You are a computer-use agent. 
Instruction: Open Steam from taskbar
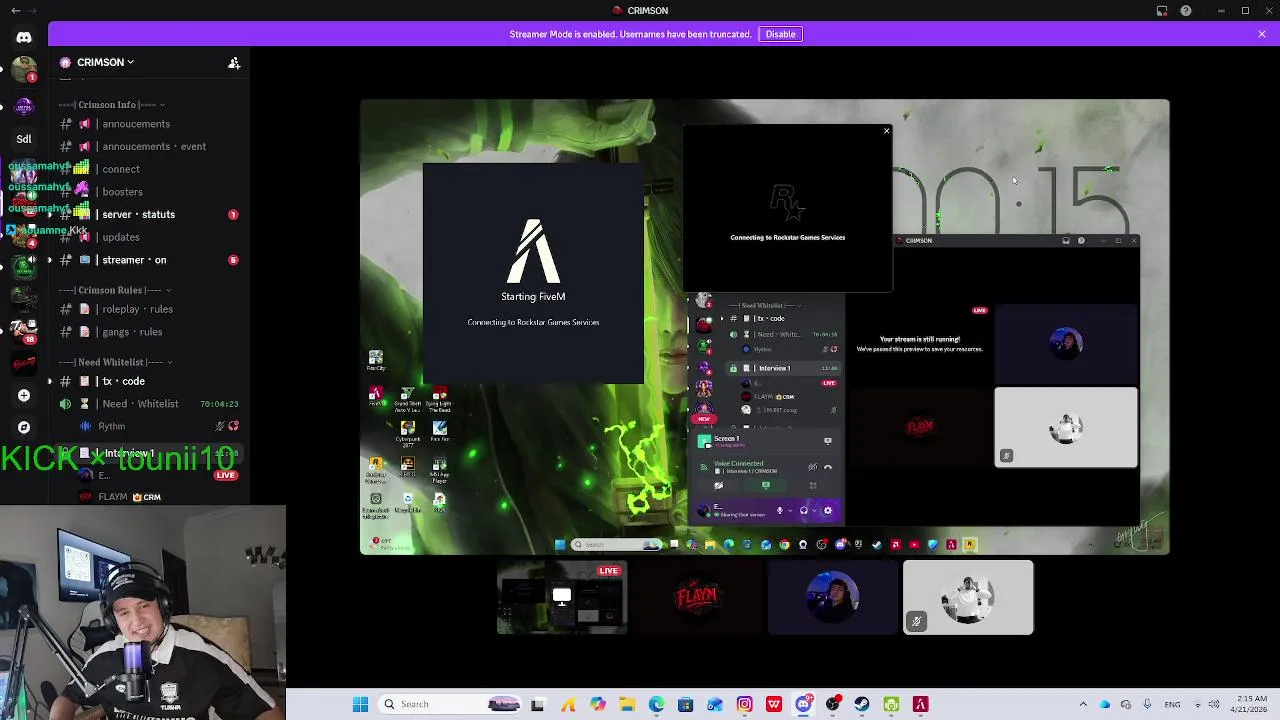(x=862, y=704)
